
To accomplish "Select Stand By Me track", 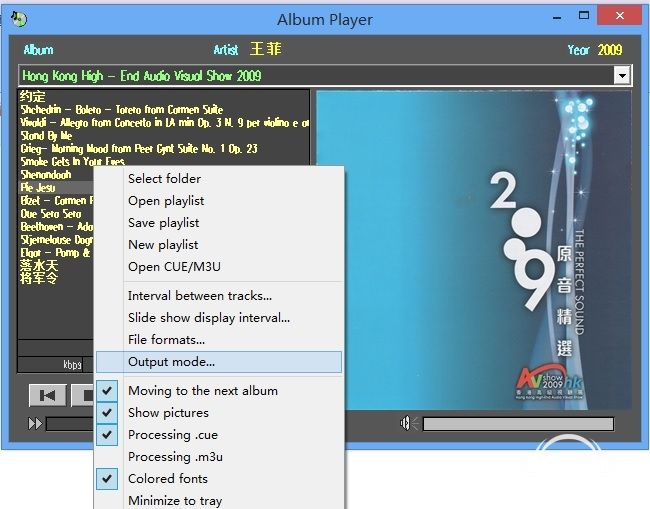I will tap(46, 136).
